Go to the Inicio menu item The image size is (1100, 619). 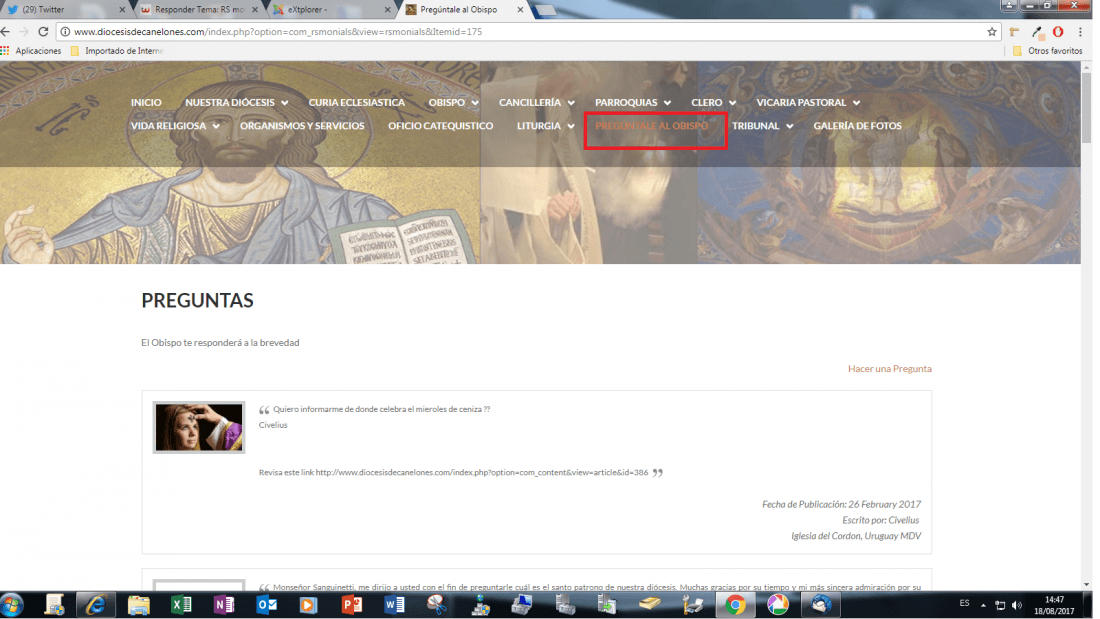146,102
